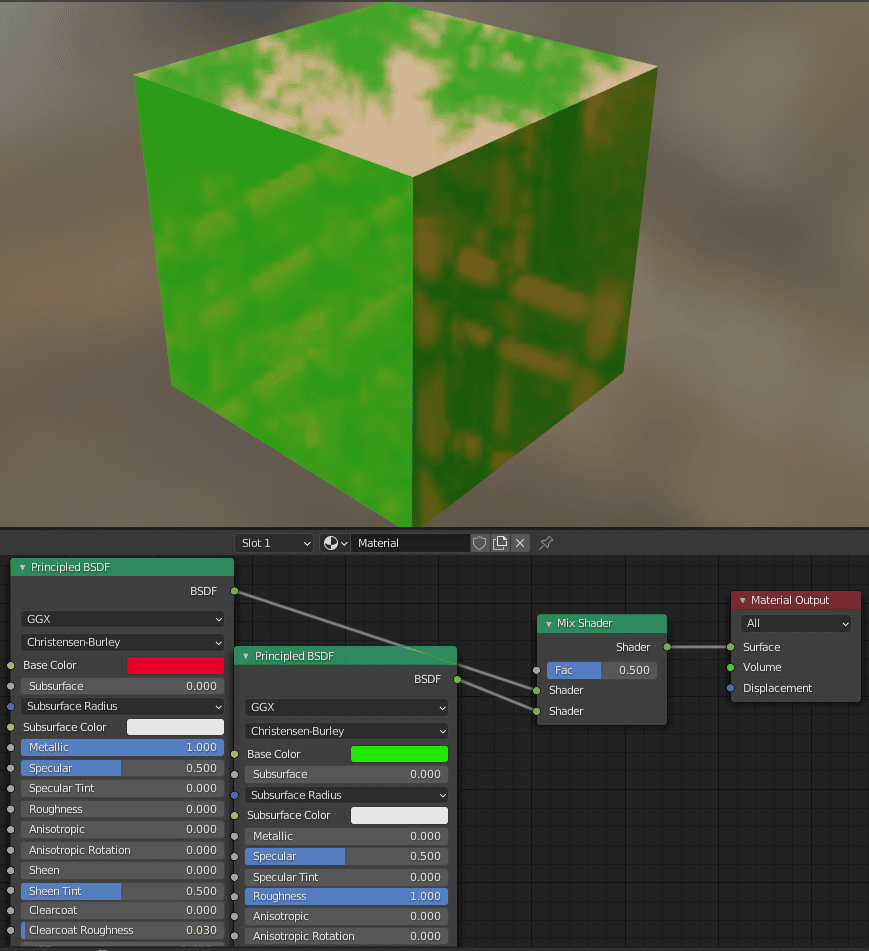This screenshot has width=869, height=951.
Task: Open the GGX distribution dropdown on left Principled BSDF
Action: point(122,621)
